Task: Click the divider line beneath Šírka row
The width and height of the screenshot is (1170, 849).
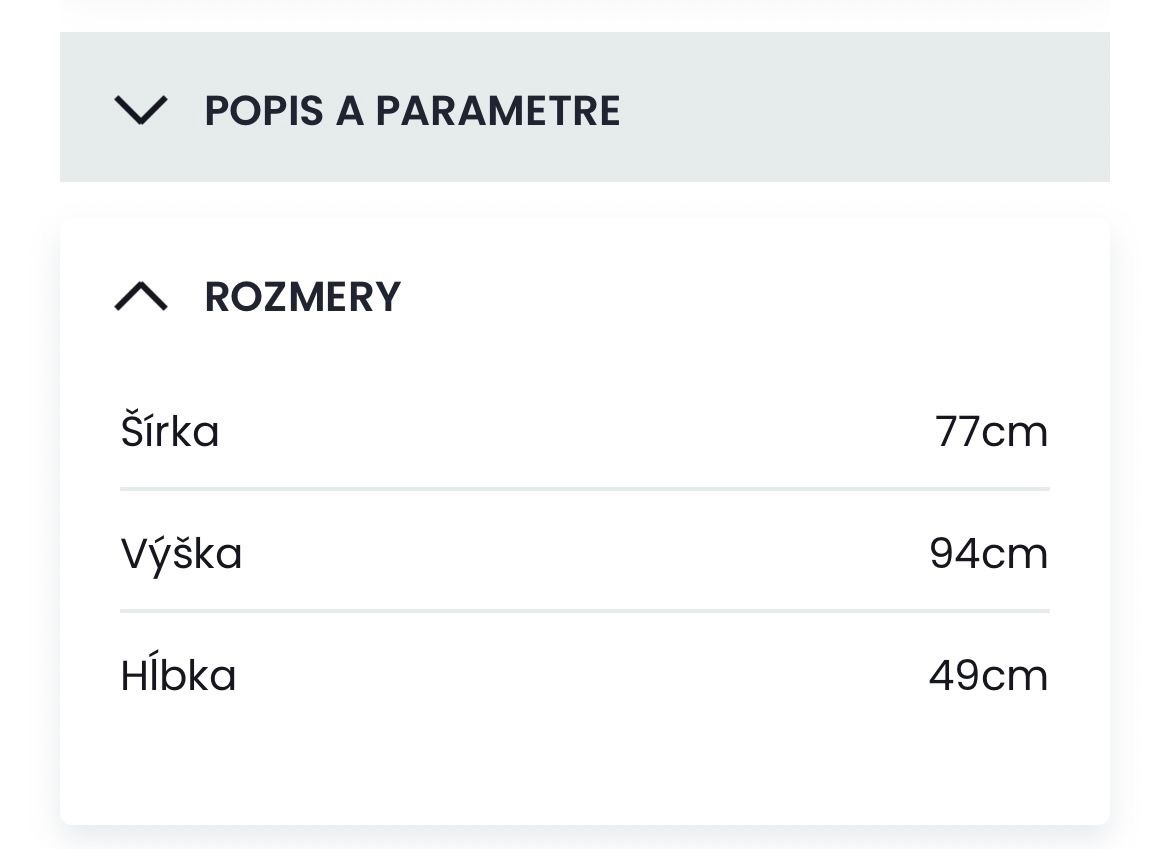Action: [585, 489]
